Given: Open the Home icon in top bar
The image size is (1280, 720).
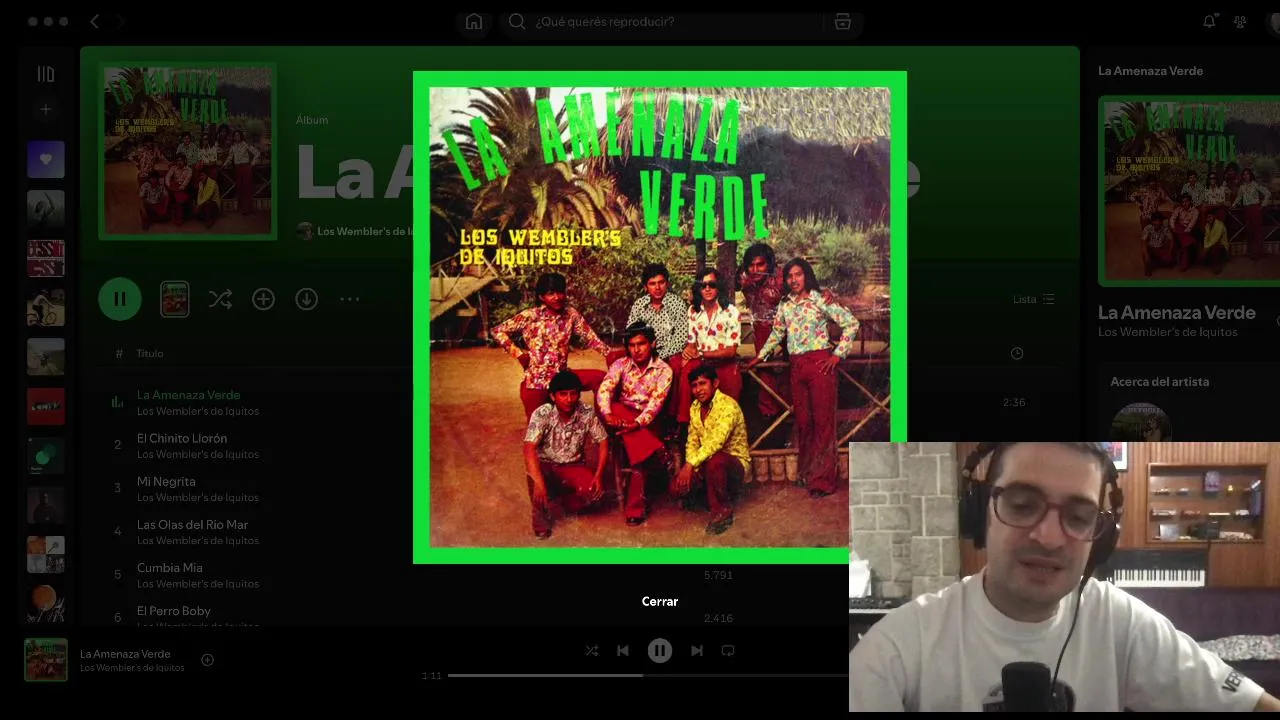Looking at the screenshot, I should (474, 22).
